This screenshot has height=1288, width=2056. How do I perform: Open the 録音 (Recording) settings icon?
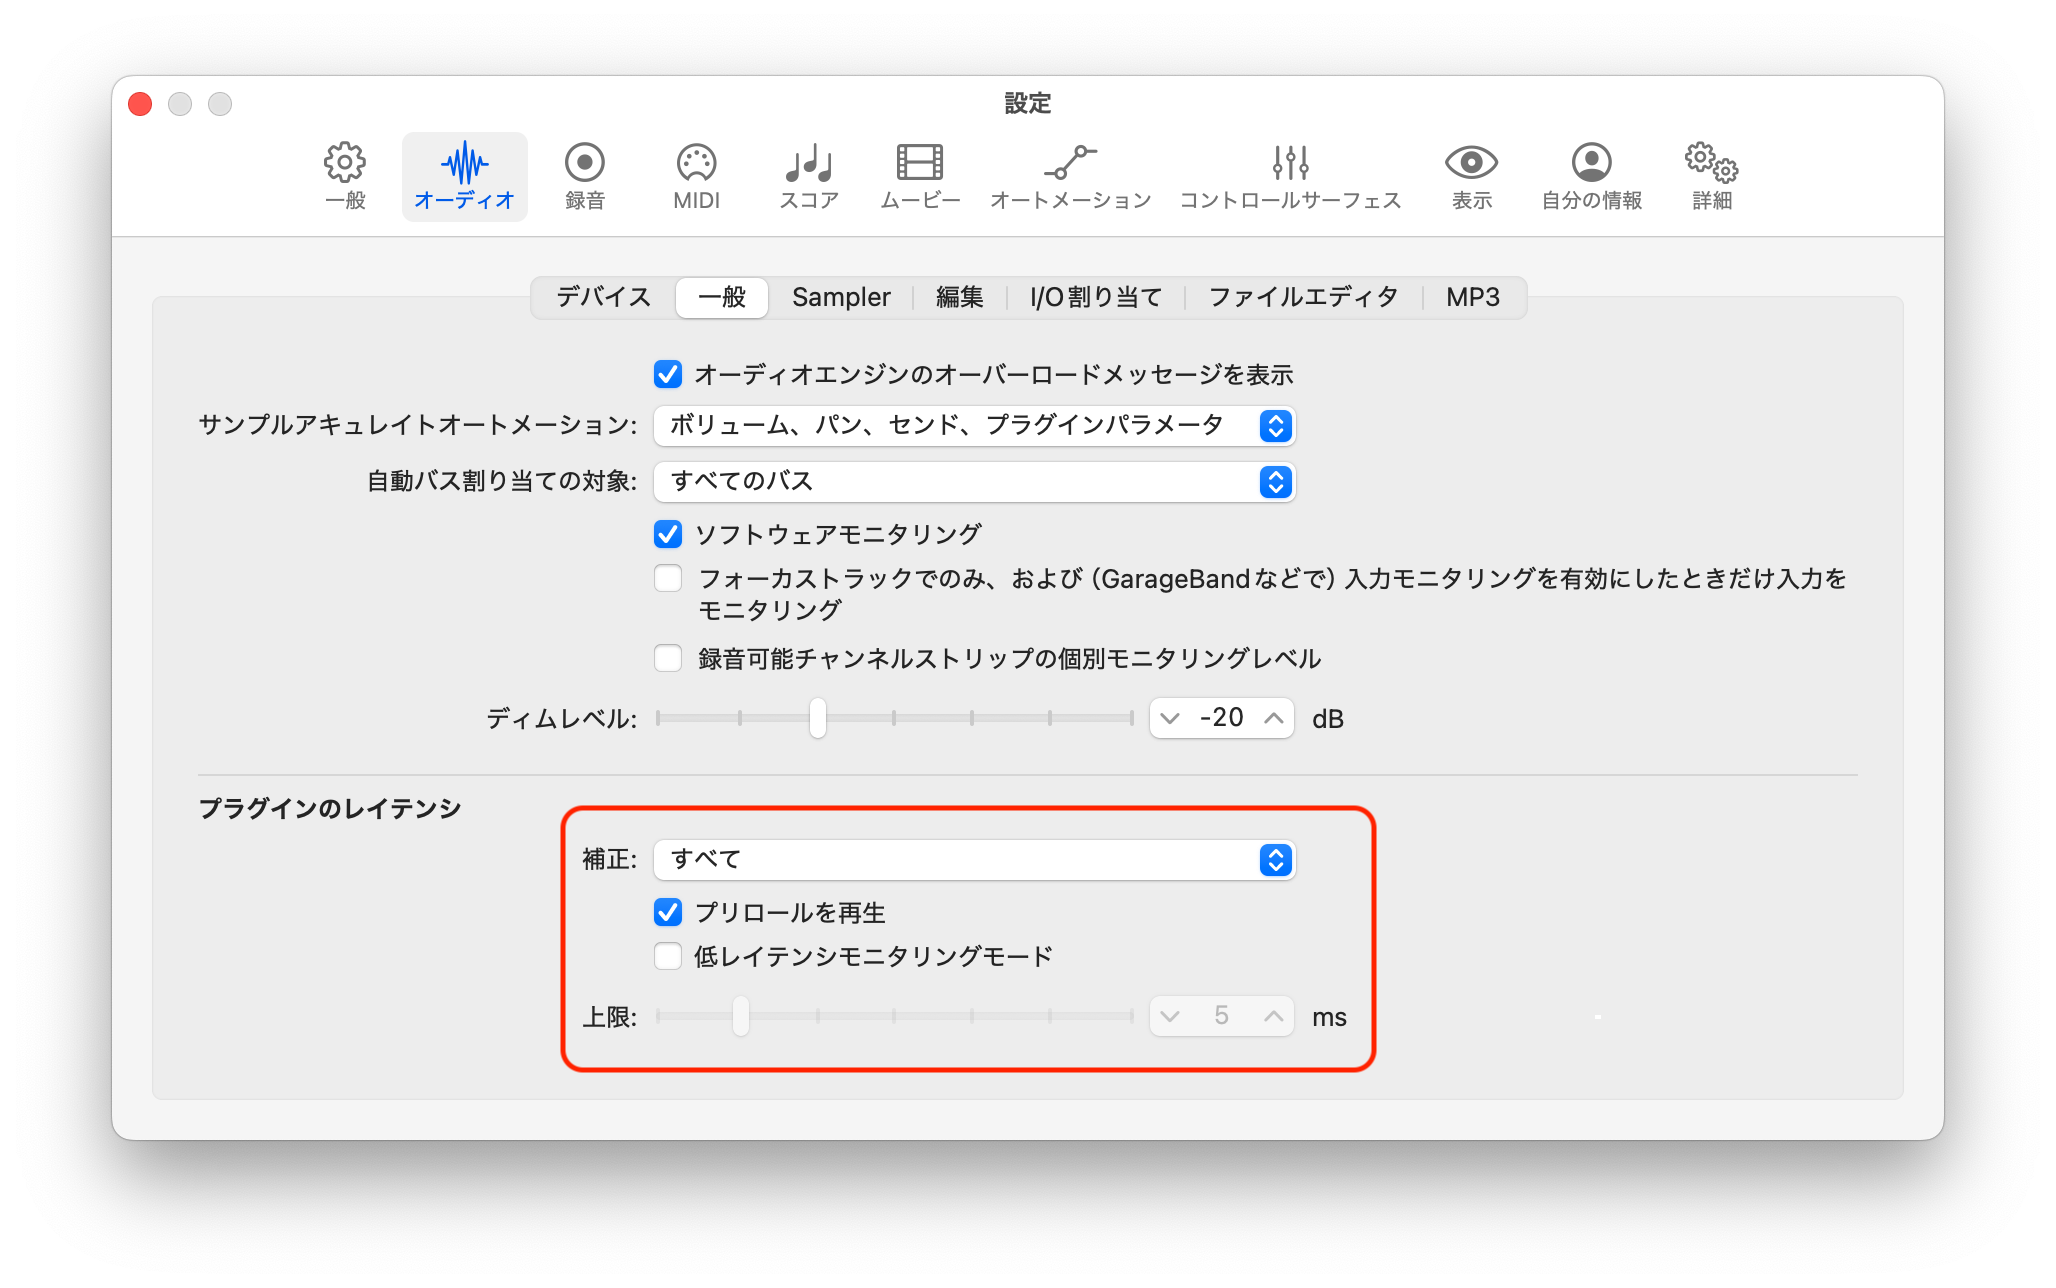584,175
